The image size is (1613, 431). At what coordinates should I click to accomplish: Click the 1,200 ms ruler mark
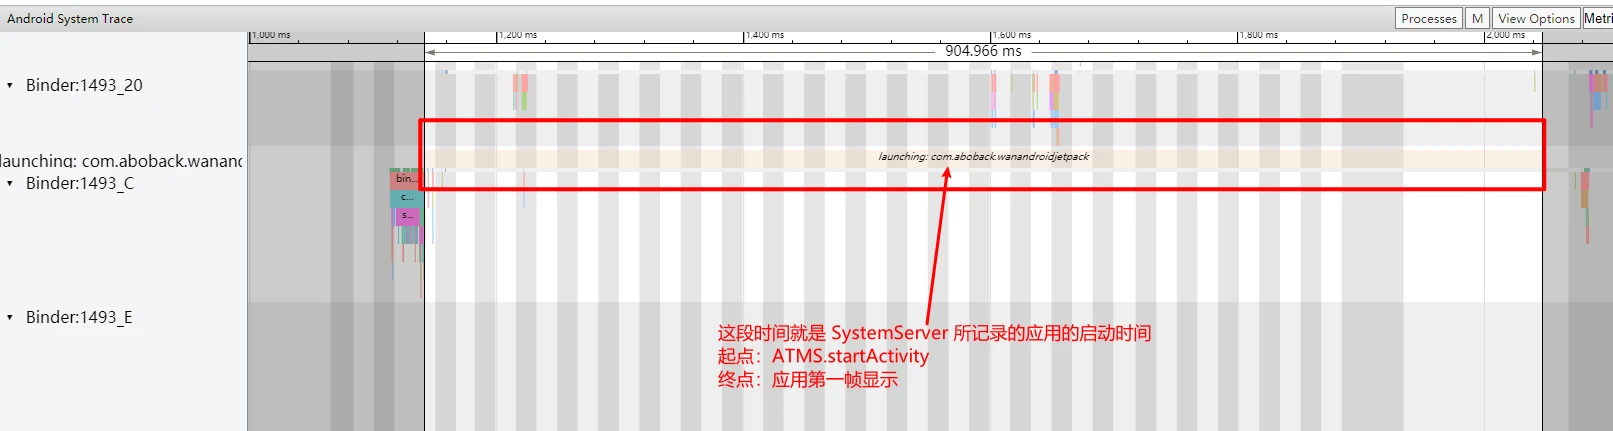pyautogui.click(x=517, y=35)
